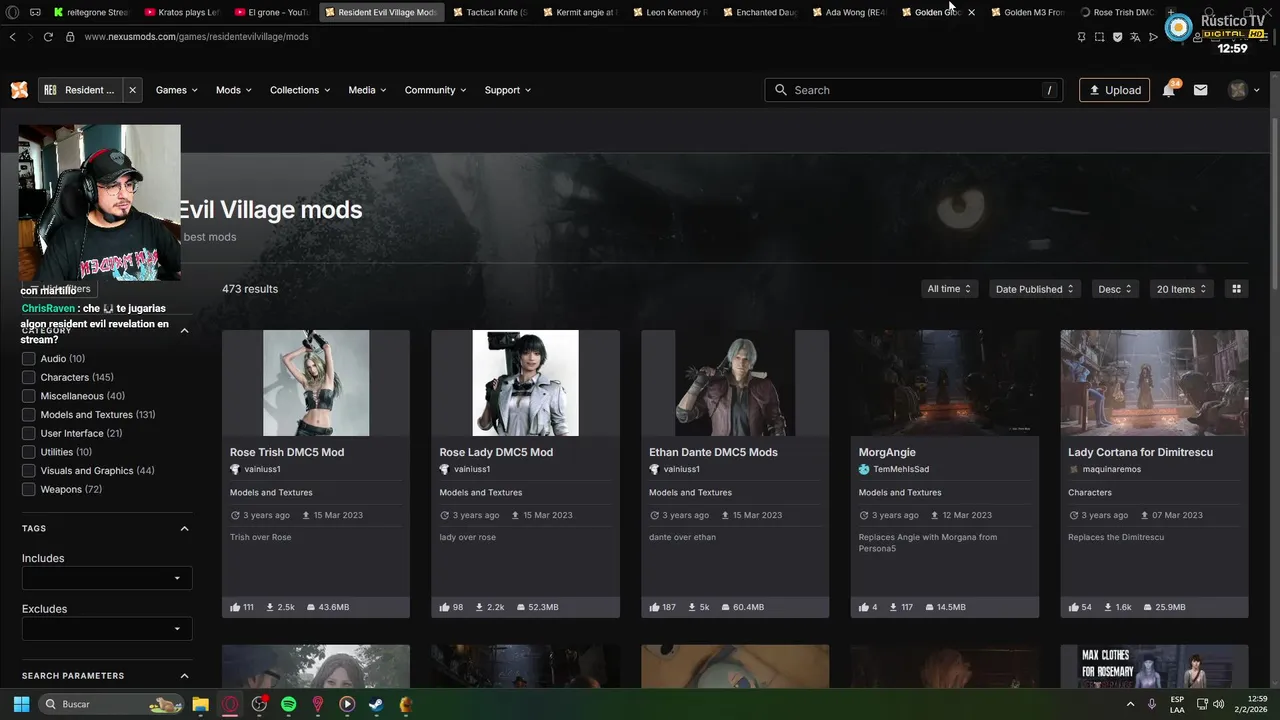This screenshot has height=720, width=1280.
Task: Click vainiuss1 author avatar on Rose Lady card
Action: pos(444,469)
